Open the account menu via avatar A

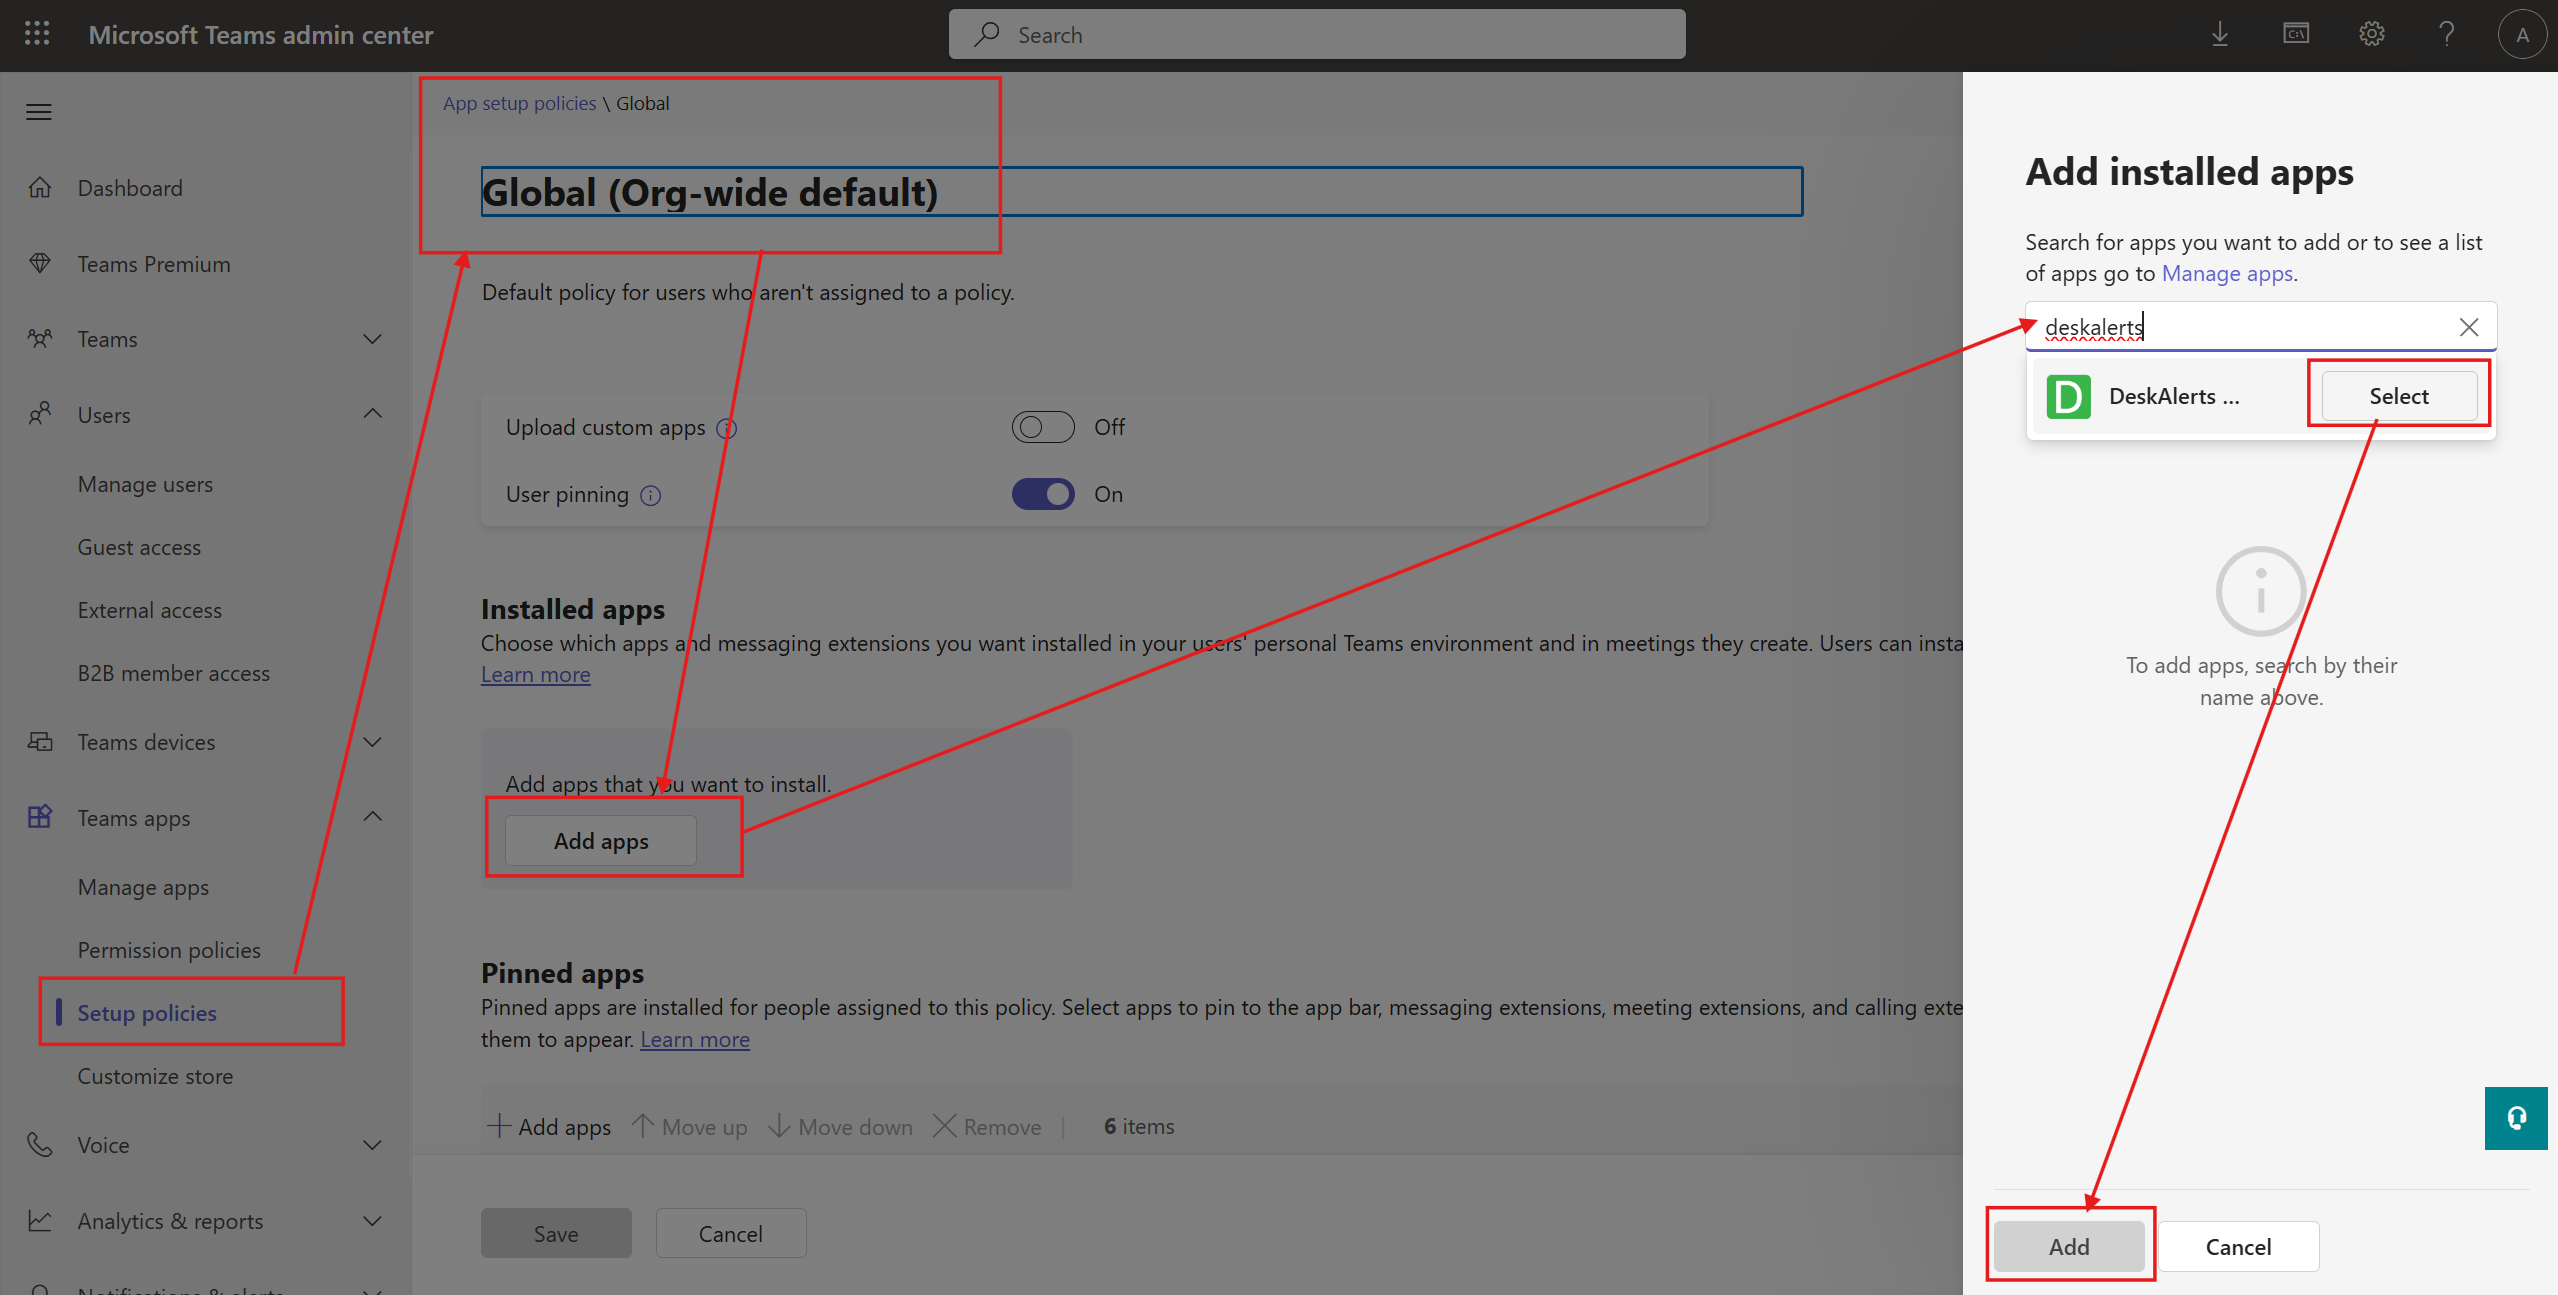point(2522,33)
